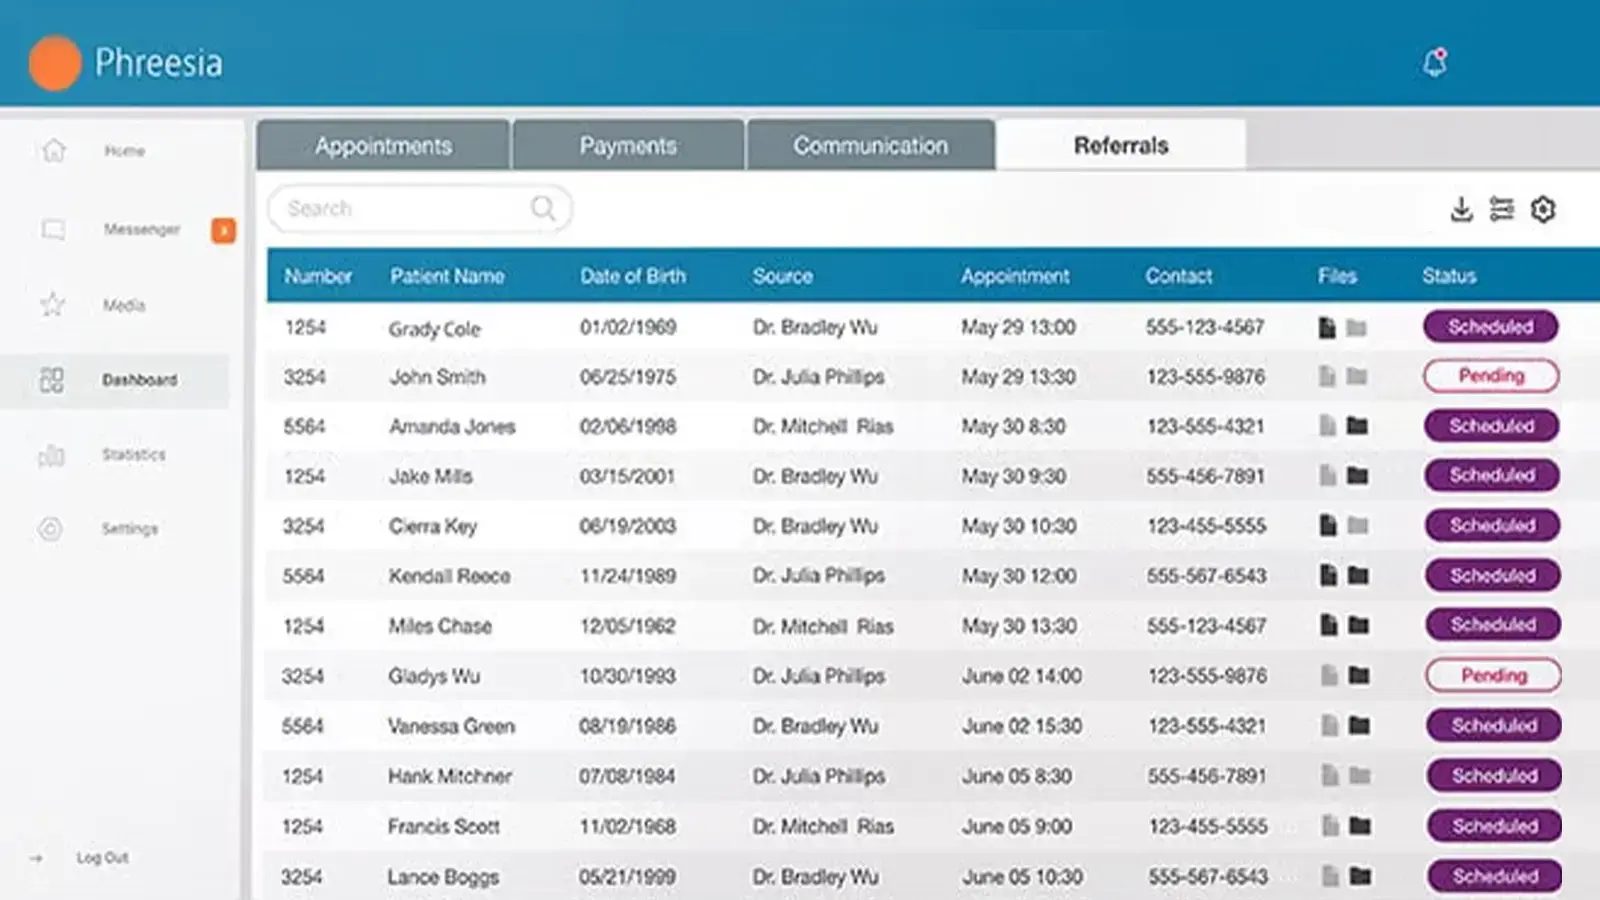Image resolution: width=1600 pixels, height=900 pixels.
Task: Open folder icon for Jake Mills
Action: tap(1357, 475)
